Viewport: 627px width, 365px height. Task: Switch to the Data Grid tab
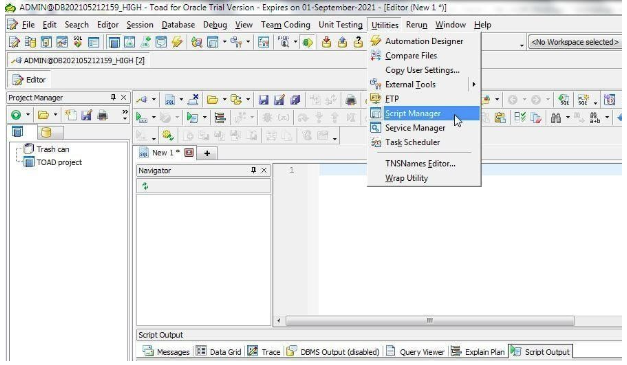pyautogui.click(x=218, y=352)
